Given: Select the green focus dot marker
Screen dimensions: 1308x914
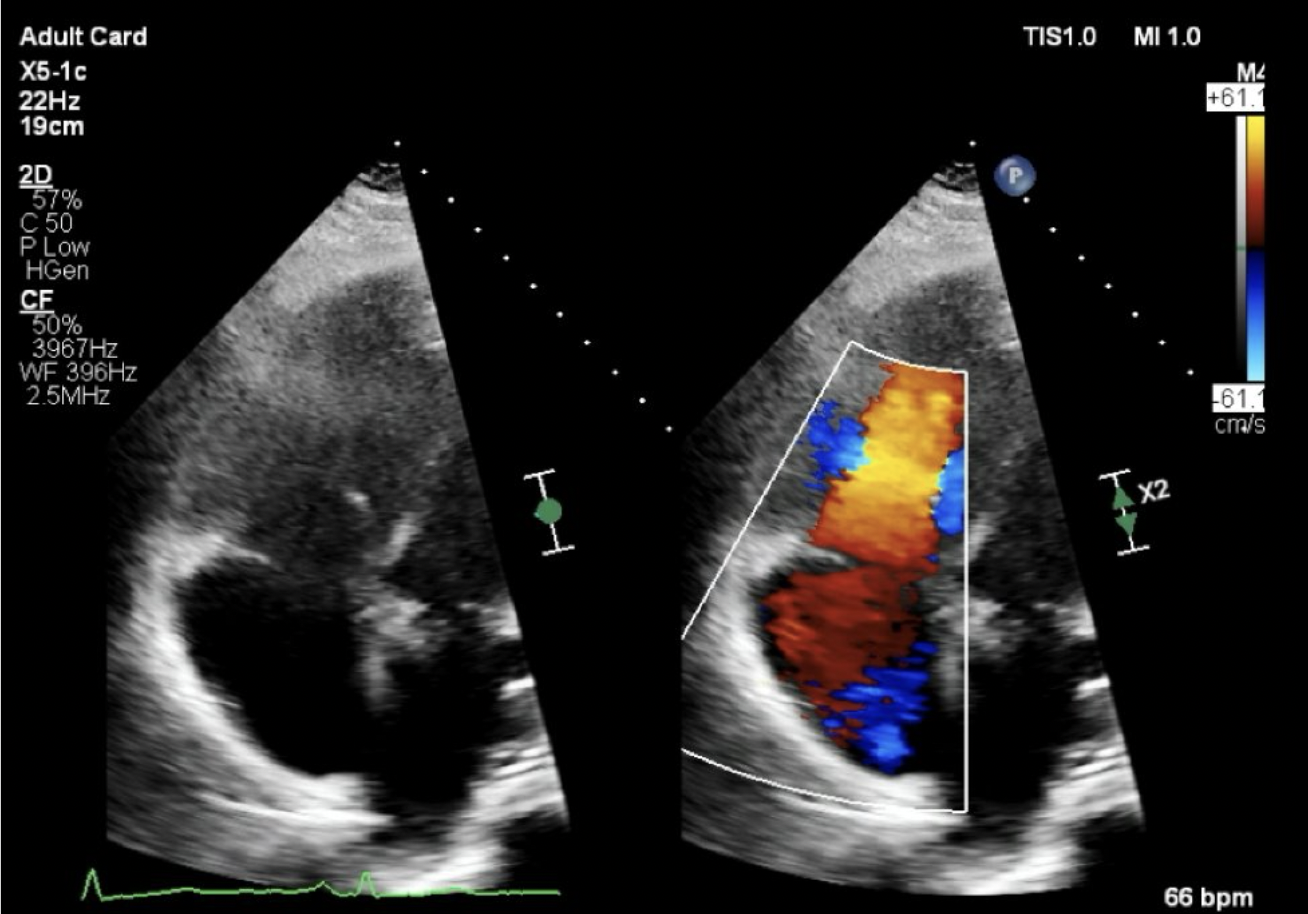Looking at the screenshot, I should click(548, 511).
